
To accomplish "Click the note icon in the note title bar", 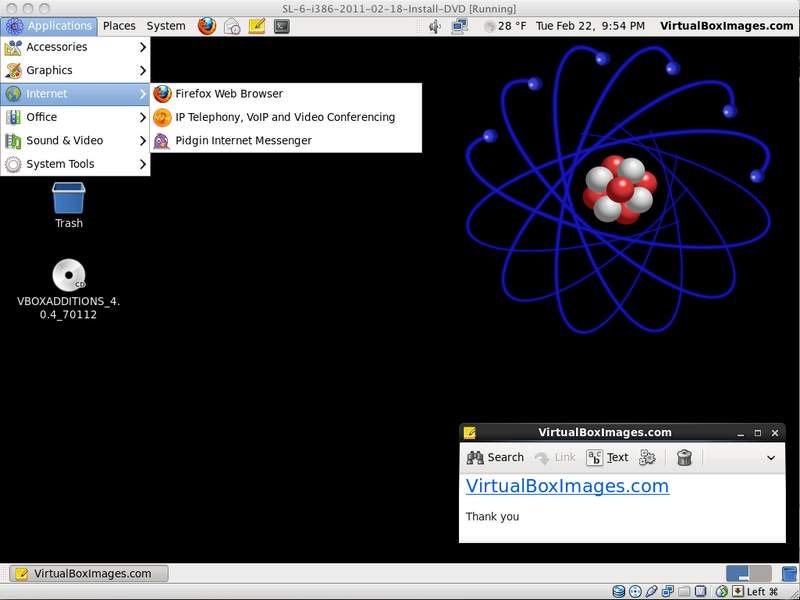I will (469, 433).
